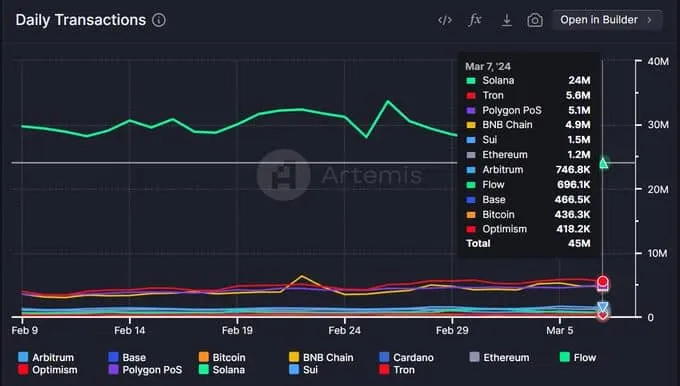Click Bitcoin 436.3K tooltip row
Screen dimensions: 680x386
[528, 214]
